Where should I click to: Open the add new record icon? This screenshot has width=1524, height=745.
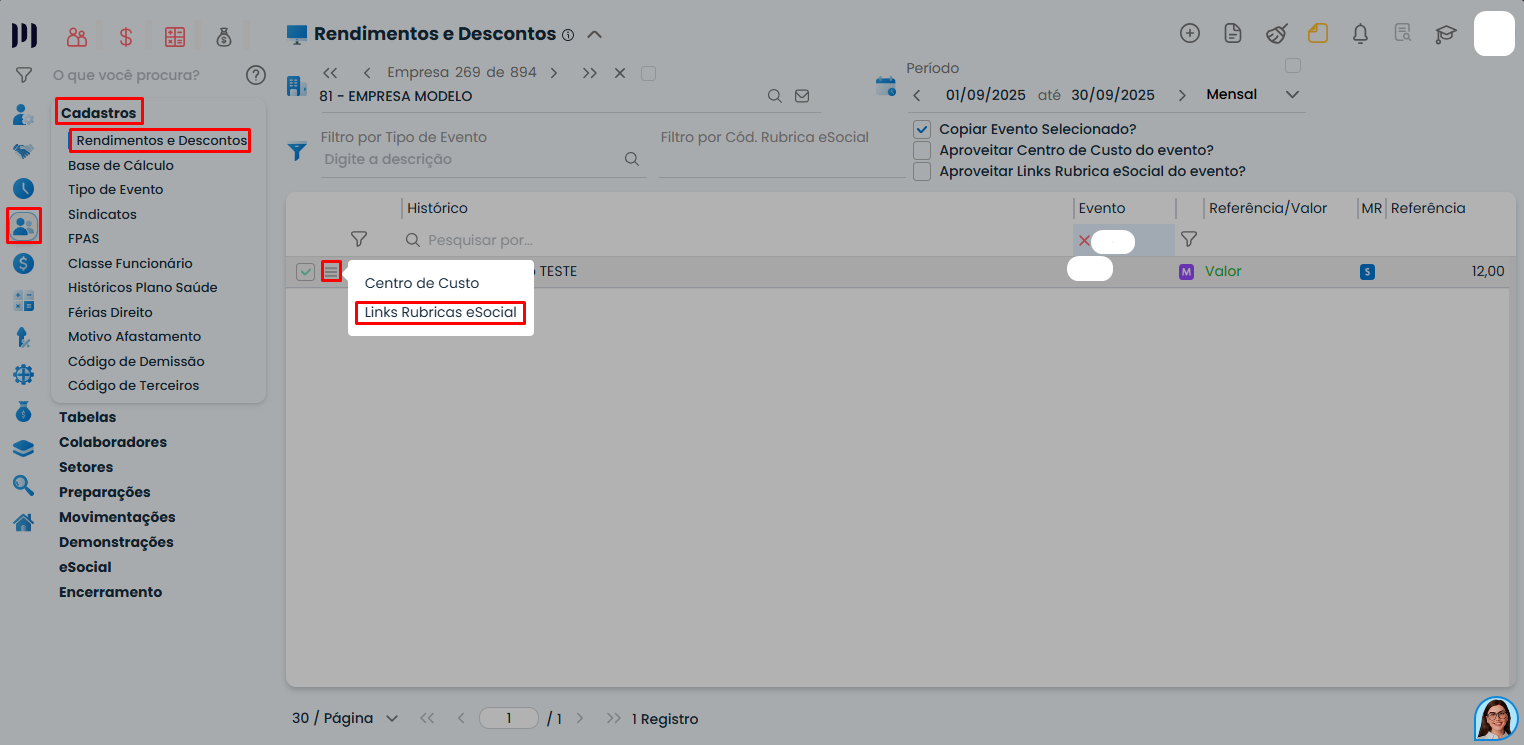point(1190,32)
